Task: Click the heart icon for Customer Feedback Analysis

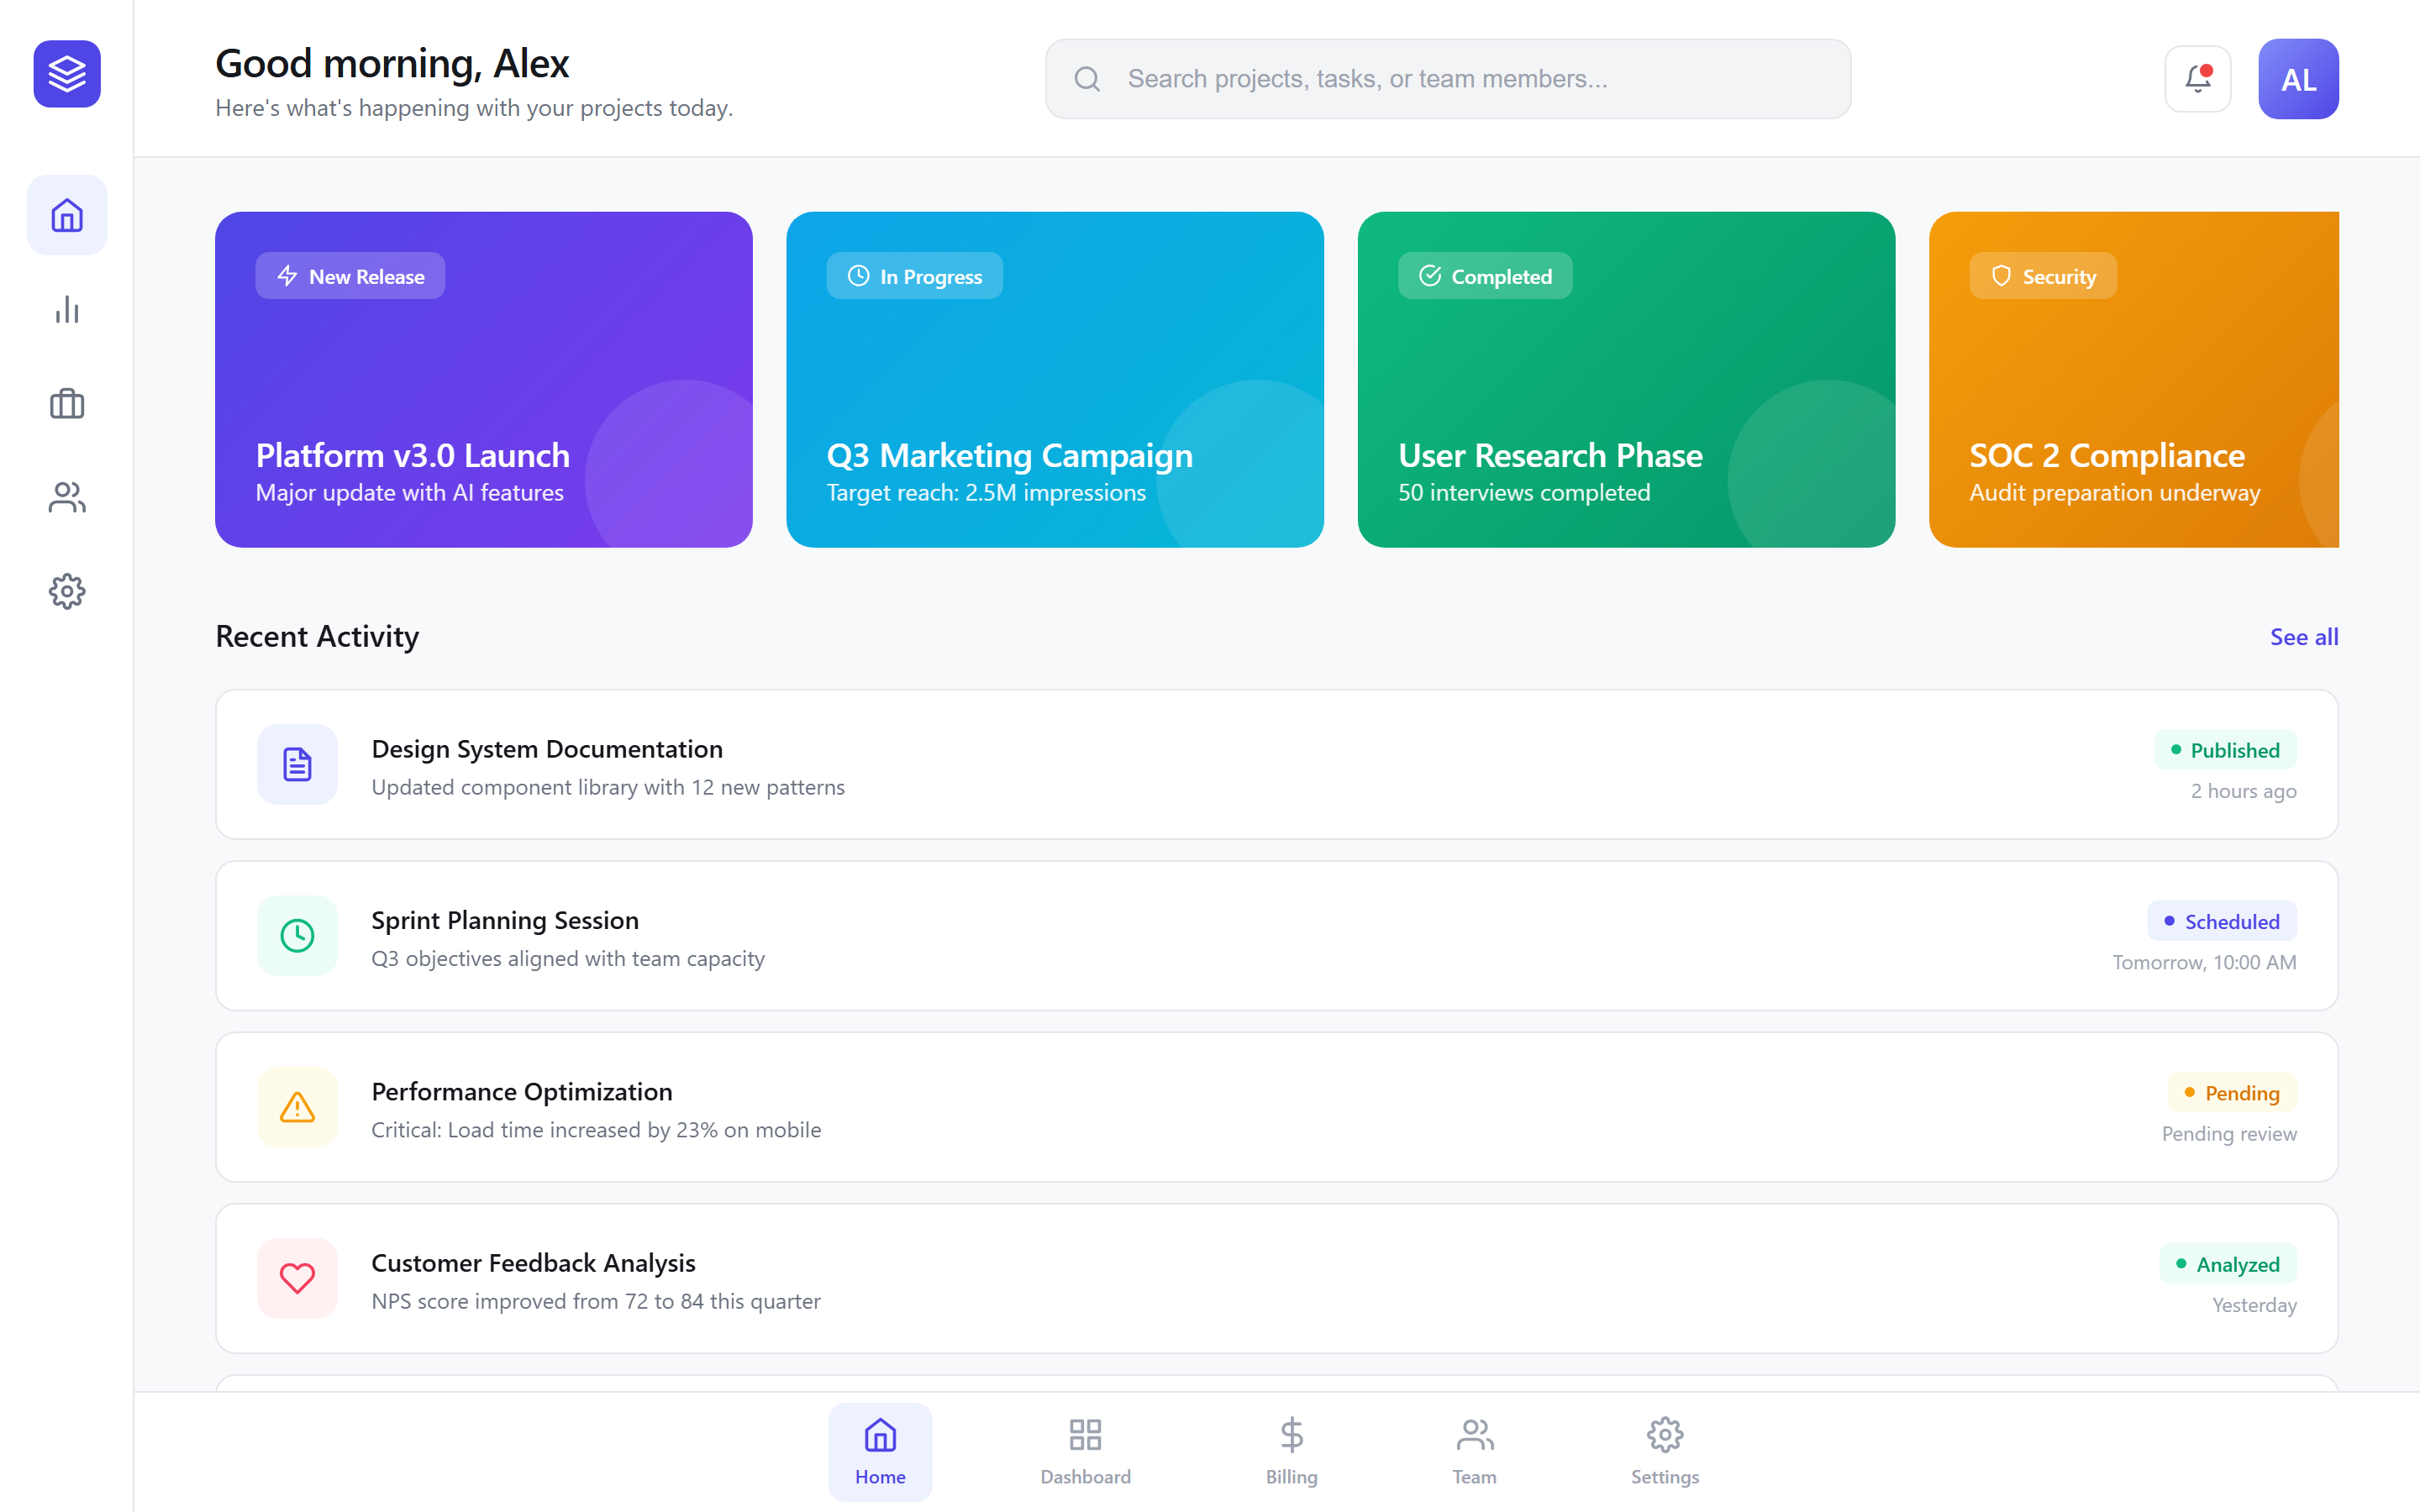Action: [297, 1278]
